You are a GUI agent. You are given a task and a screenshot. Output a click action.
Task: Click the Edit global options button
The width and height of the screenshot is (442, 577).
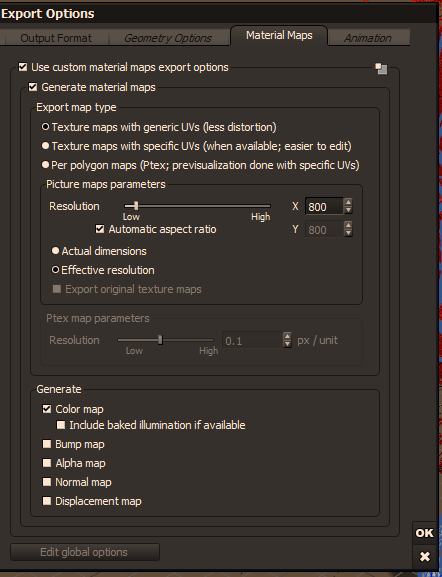pyautogui.click(x=85, y=552)
